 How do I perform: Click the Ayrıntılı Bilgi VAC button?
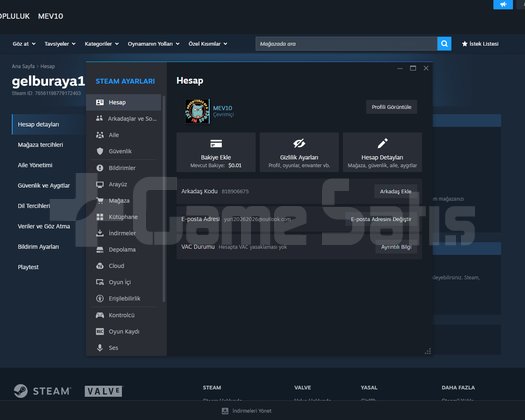click(396, 247)
